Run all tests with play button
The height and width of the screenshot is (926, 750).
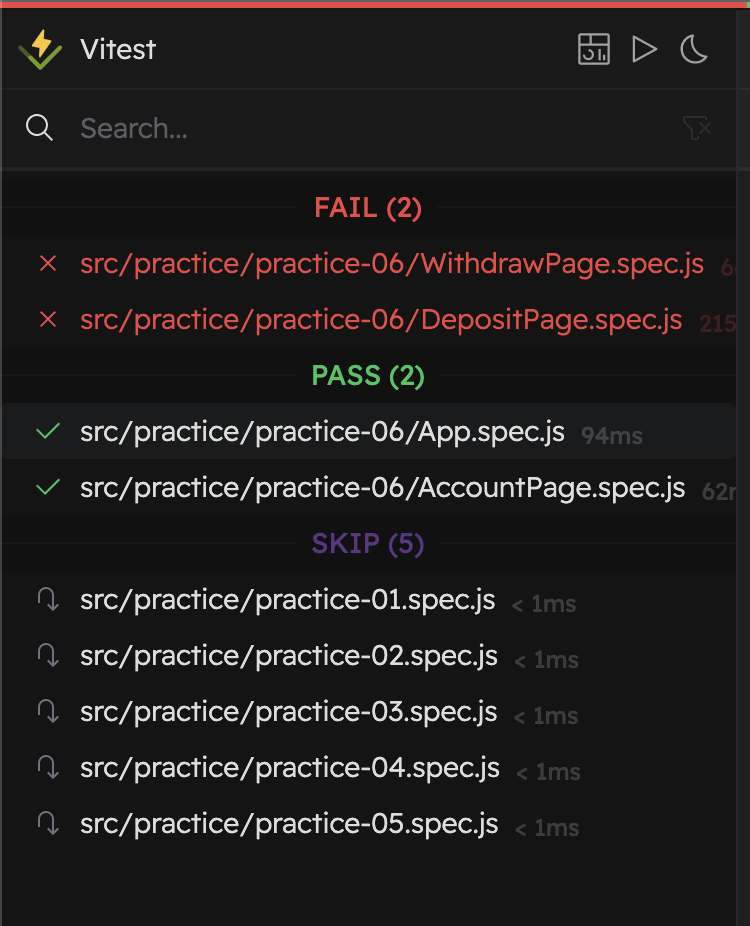[644, 49]
